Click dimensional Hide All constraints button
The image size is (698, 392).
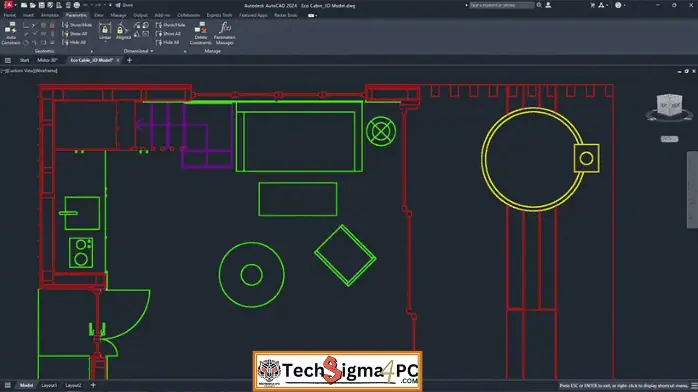point(167,42)
